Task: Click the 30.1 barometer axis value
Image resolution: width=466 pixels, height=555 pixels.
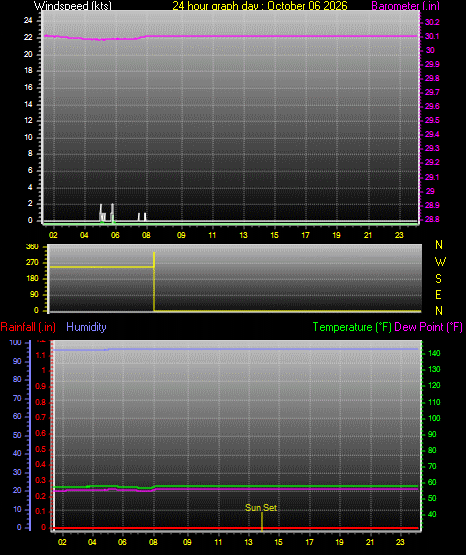Action: click(x=432, y=36)
